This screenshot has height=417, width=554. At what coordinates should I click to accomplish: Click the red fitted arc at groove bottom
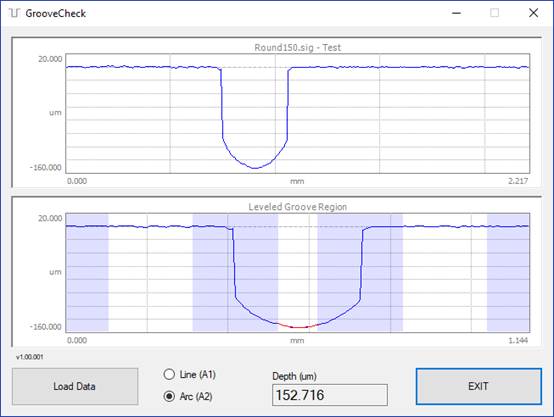299,327
